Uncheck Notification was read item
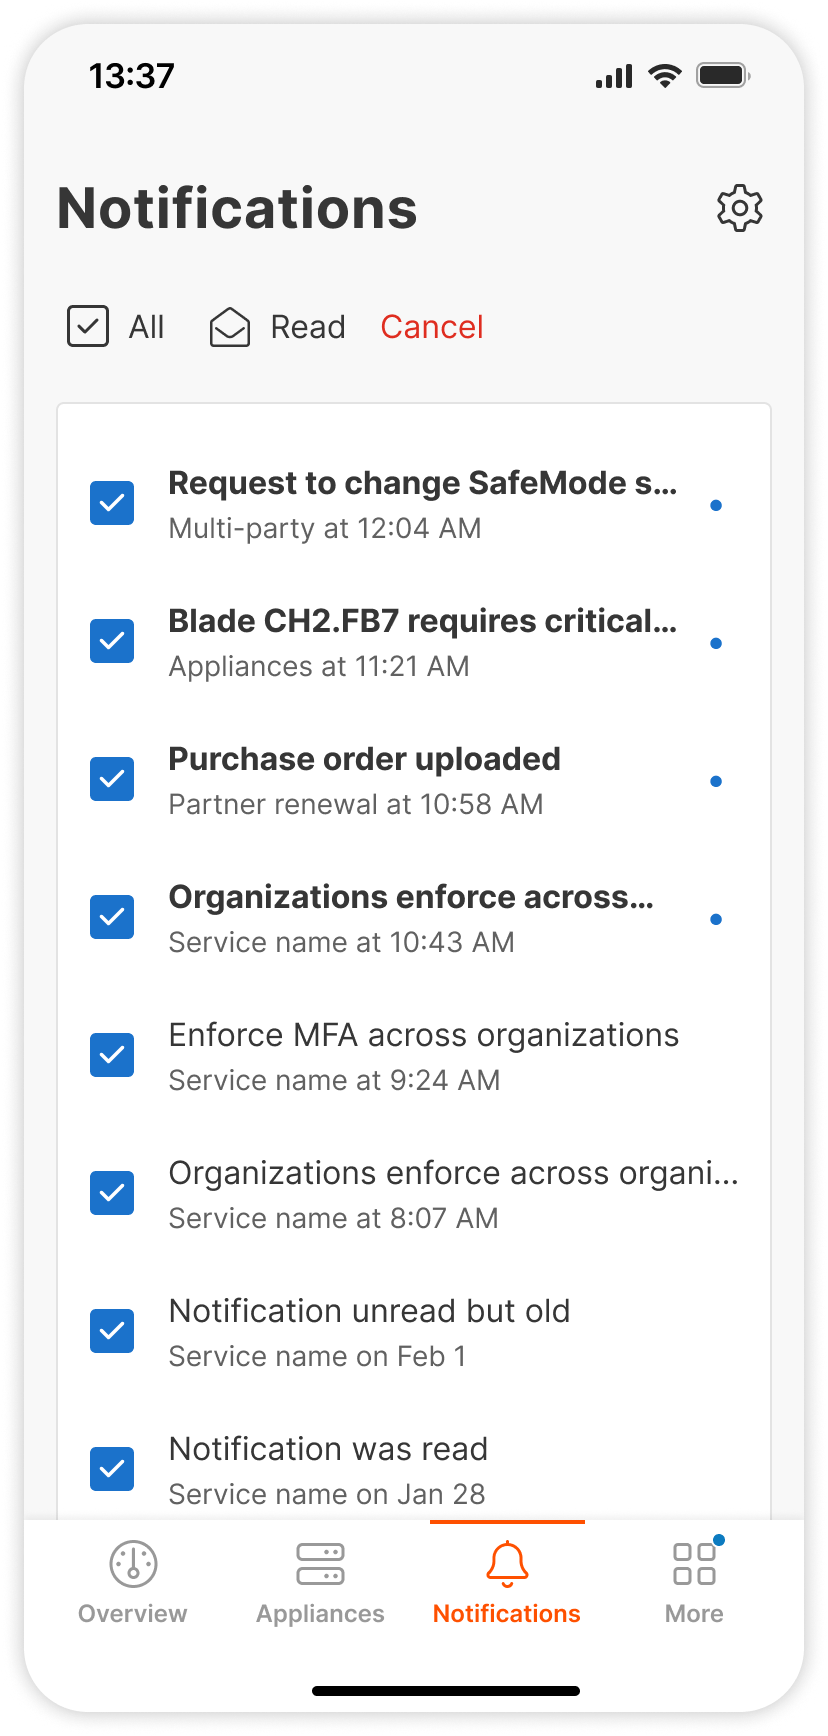This screenshot has height=1736, width=828. (112, 1469)
